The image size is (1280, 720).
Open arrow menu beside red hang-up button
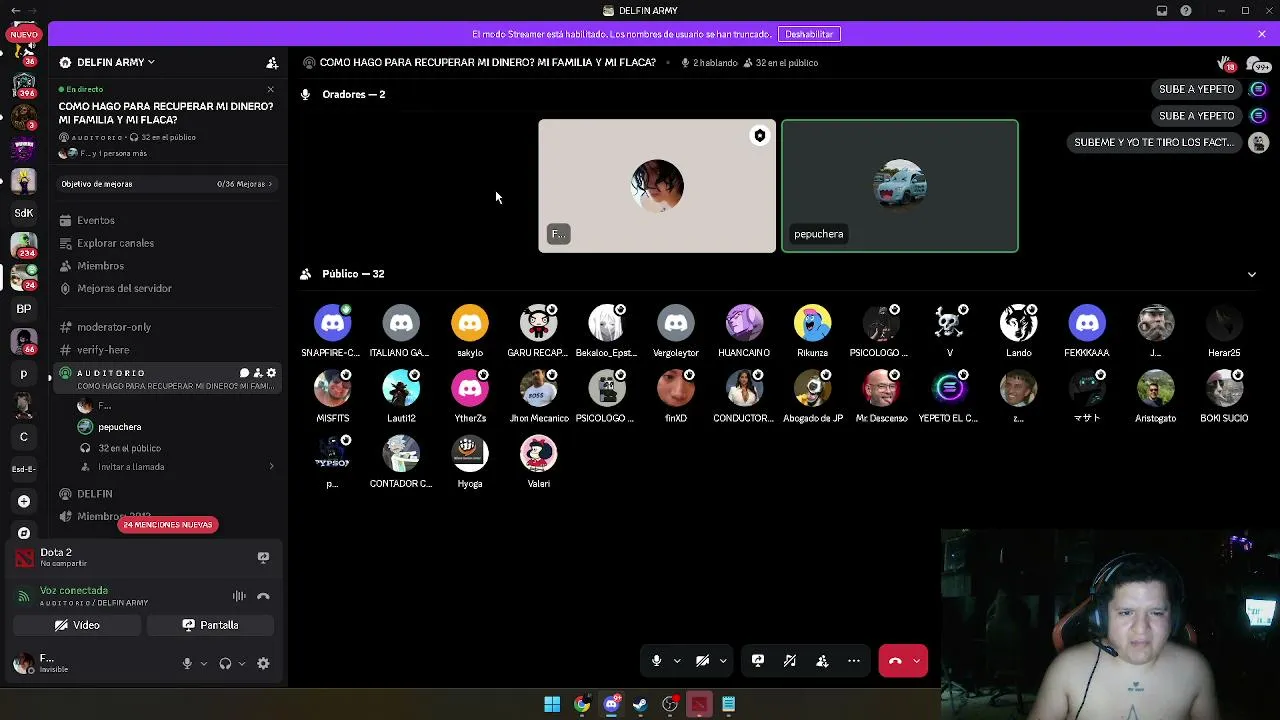pyautogui.click(x=916, y=661)
